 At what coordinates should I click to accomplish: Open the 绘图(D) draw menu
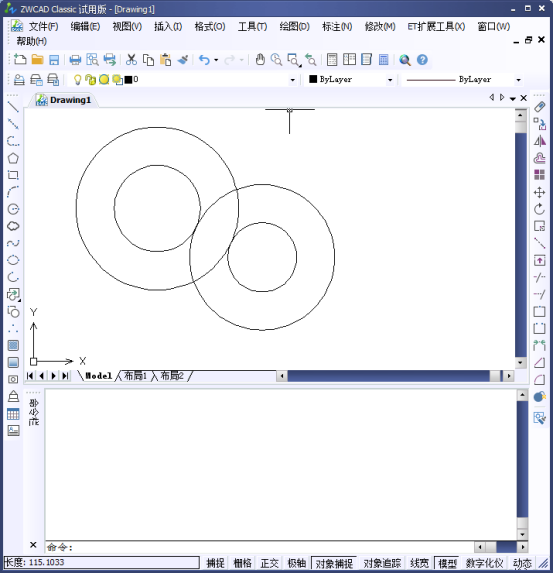click(x=295, y=26)
